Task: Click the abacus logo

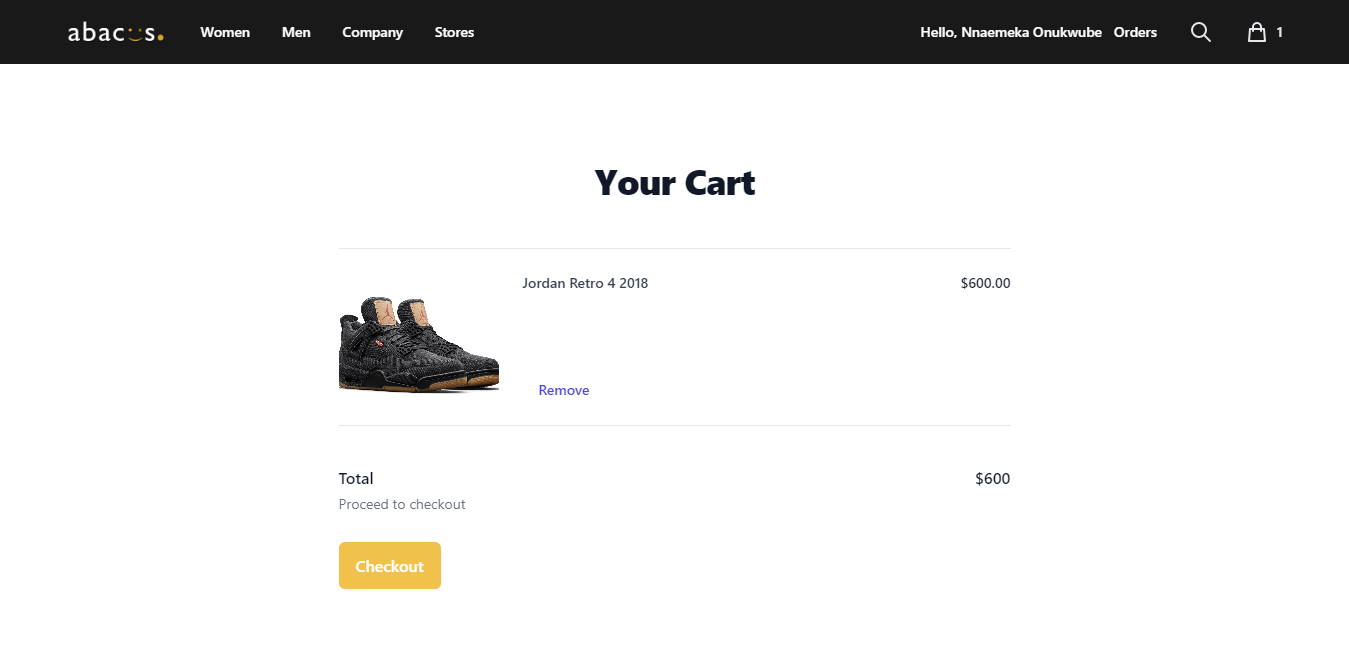Action: (x=116, y=32)
